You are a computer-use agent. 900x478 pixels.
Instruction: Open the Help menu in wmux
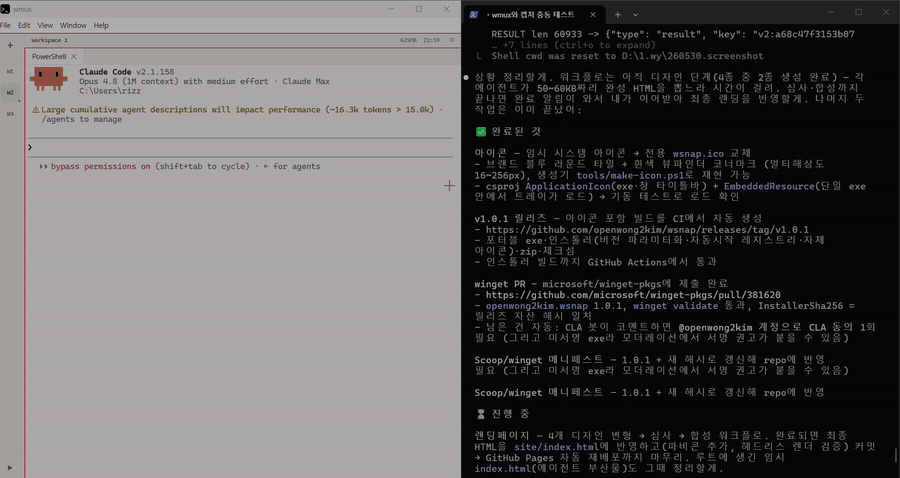pos(101,25)
